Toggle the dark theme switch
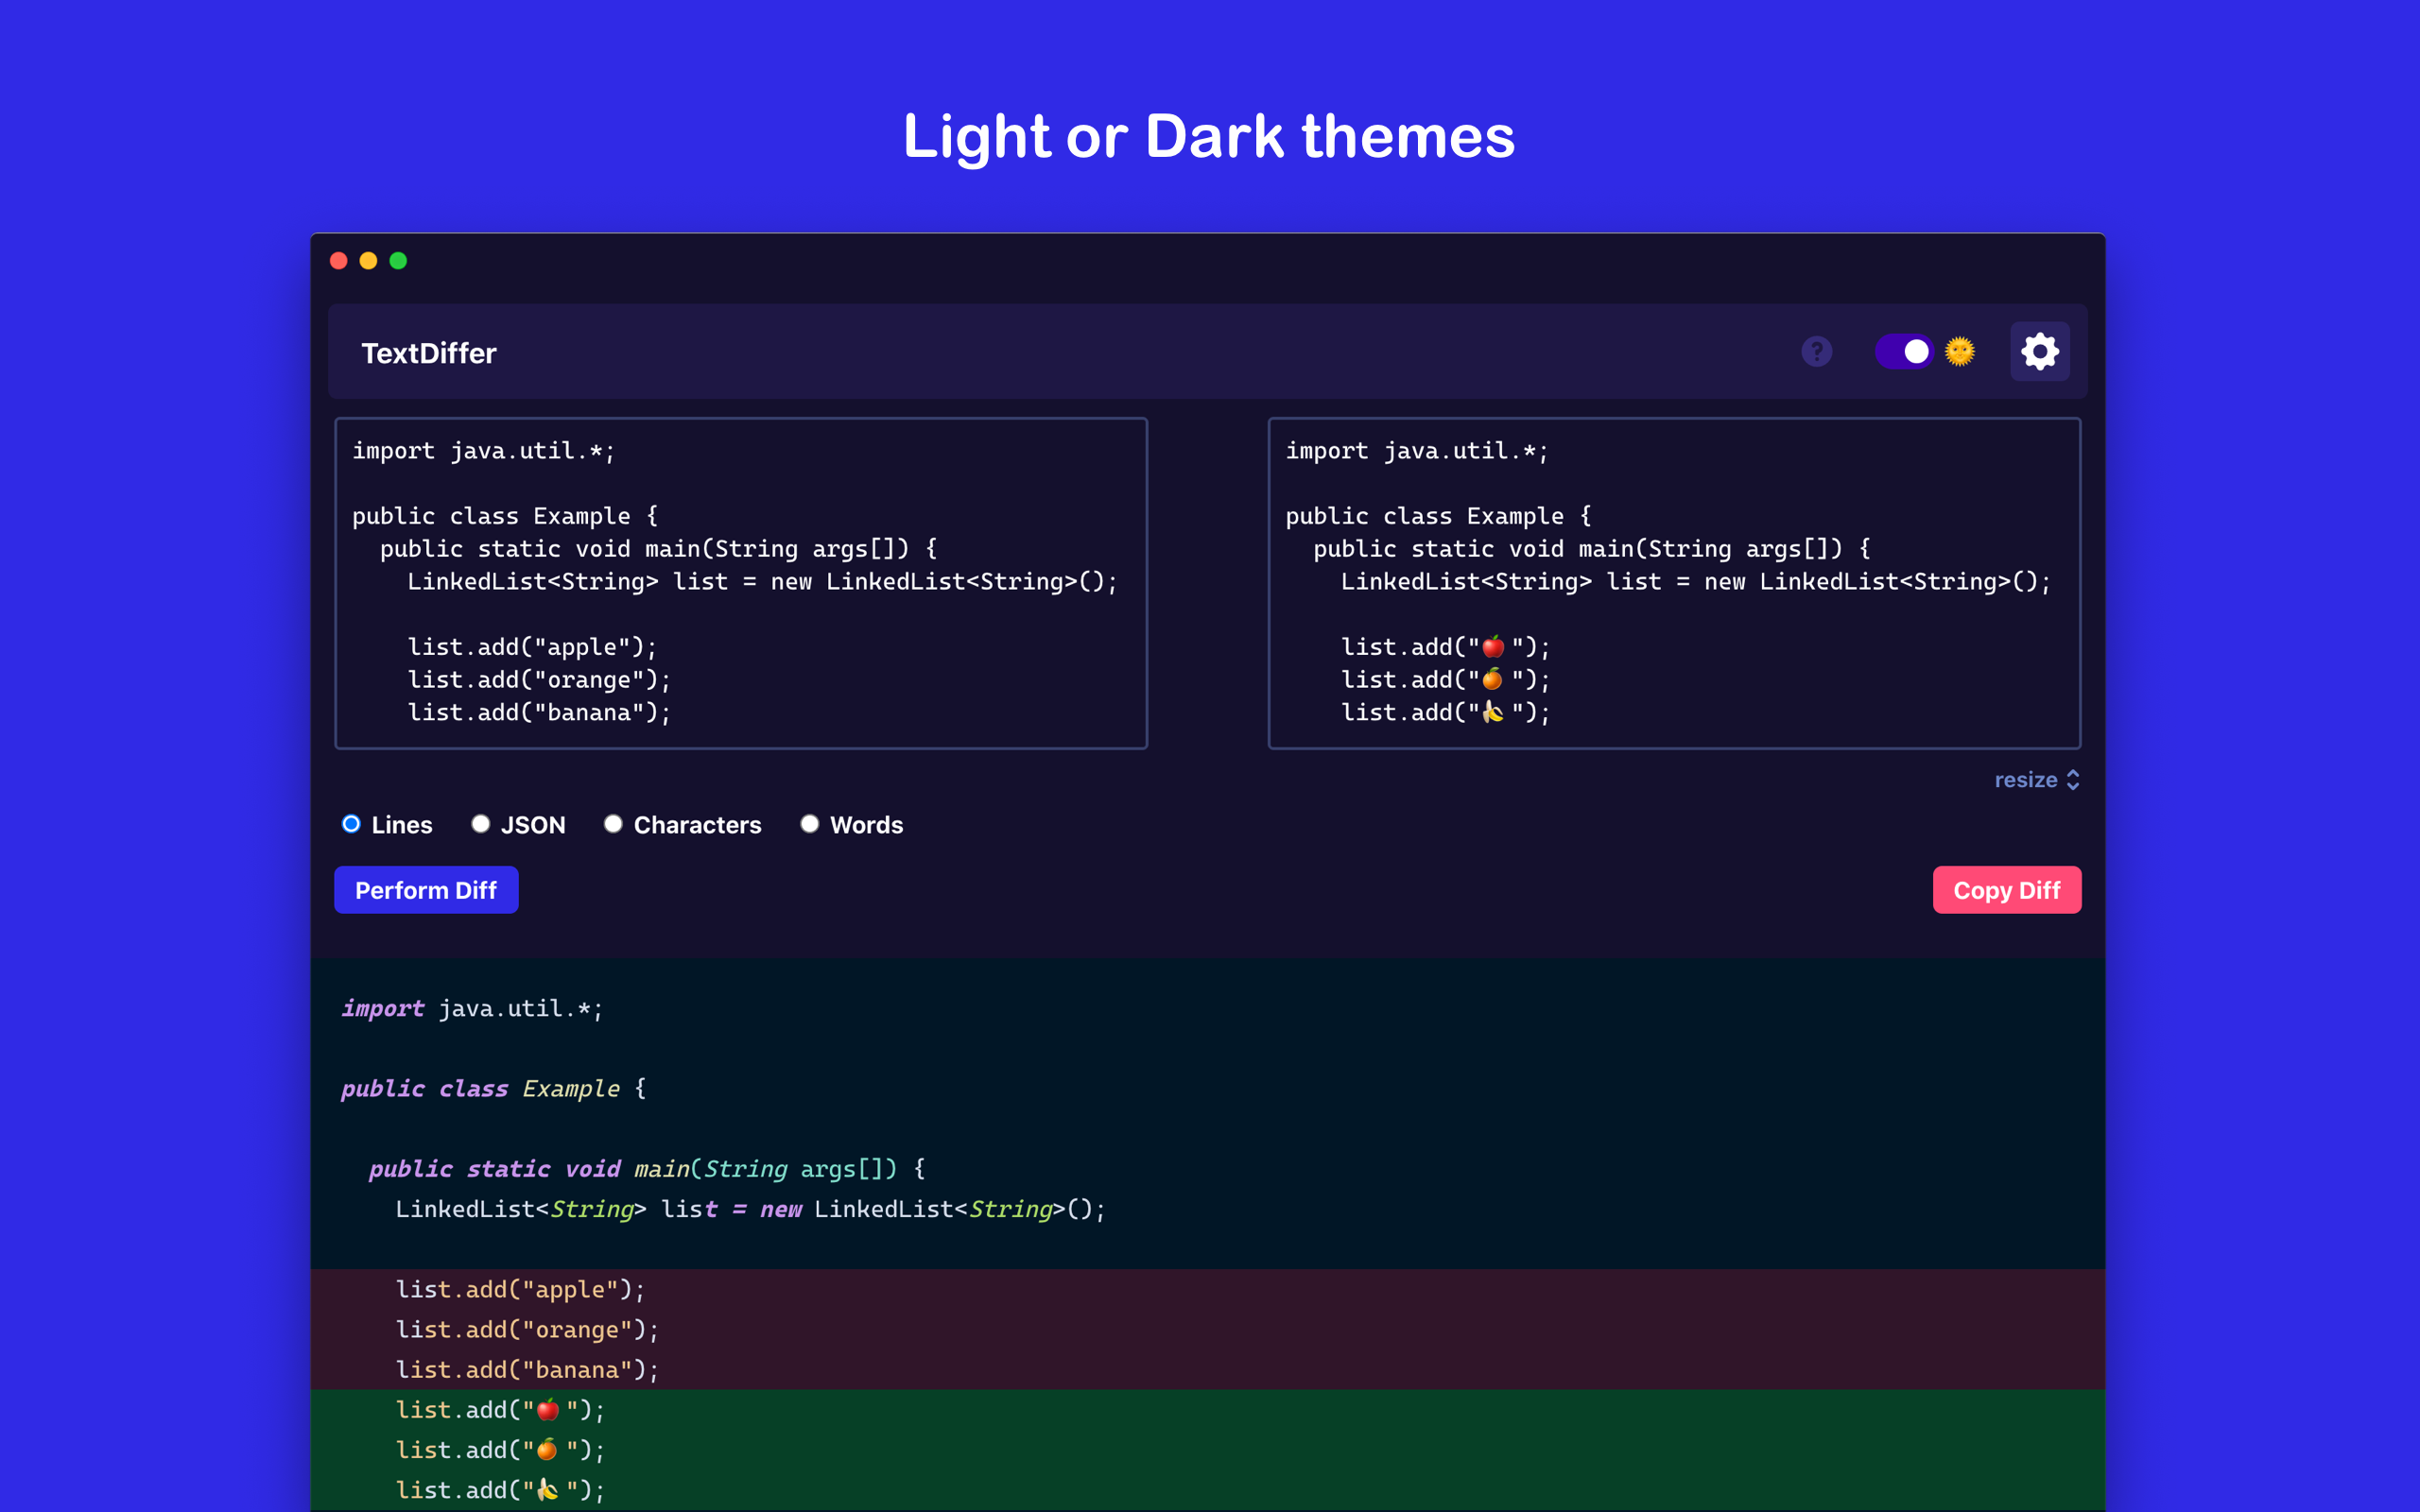This screenshot has width=2420, height=1512. point(1903,352)
